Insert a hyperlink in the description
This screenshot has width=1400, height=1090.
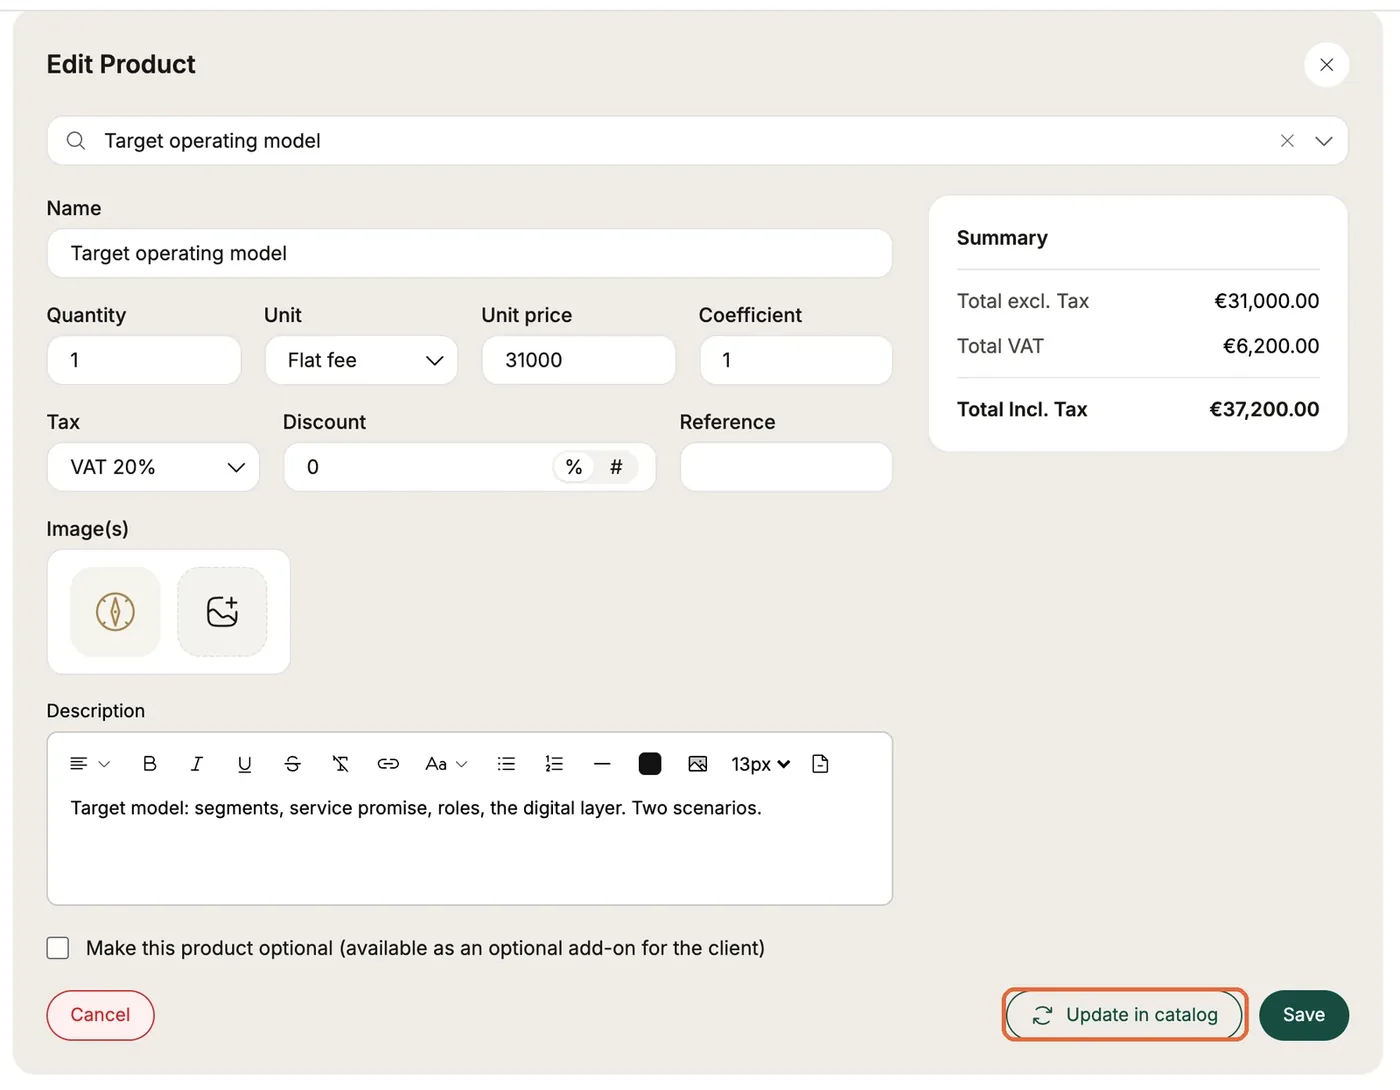coord(388,764)
